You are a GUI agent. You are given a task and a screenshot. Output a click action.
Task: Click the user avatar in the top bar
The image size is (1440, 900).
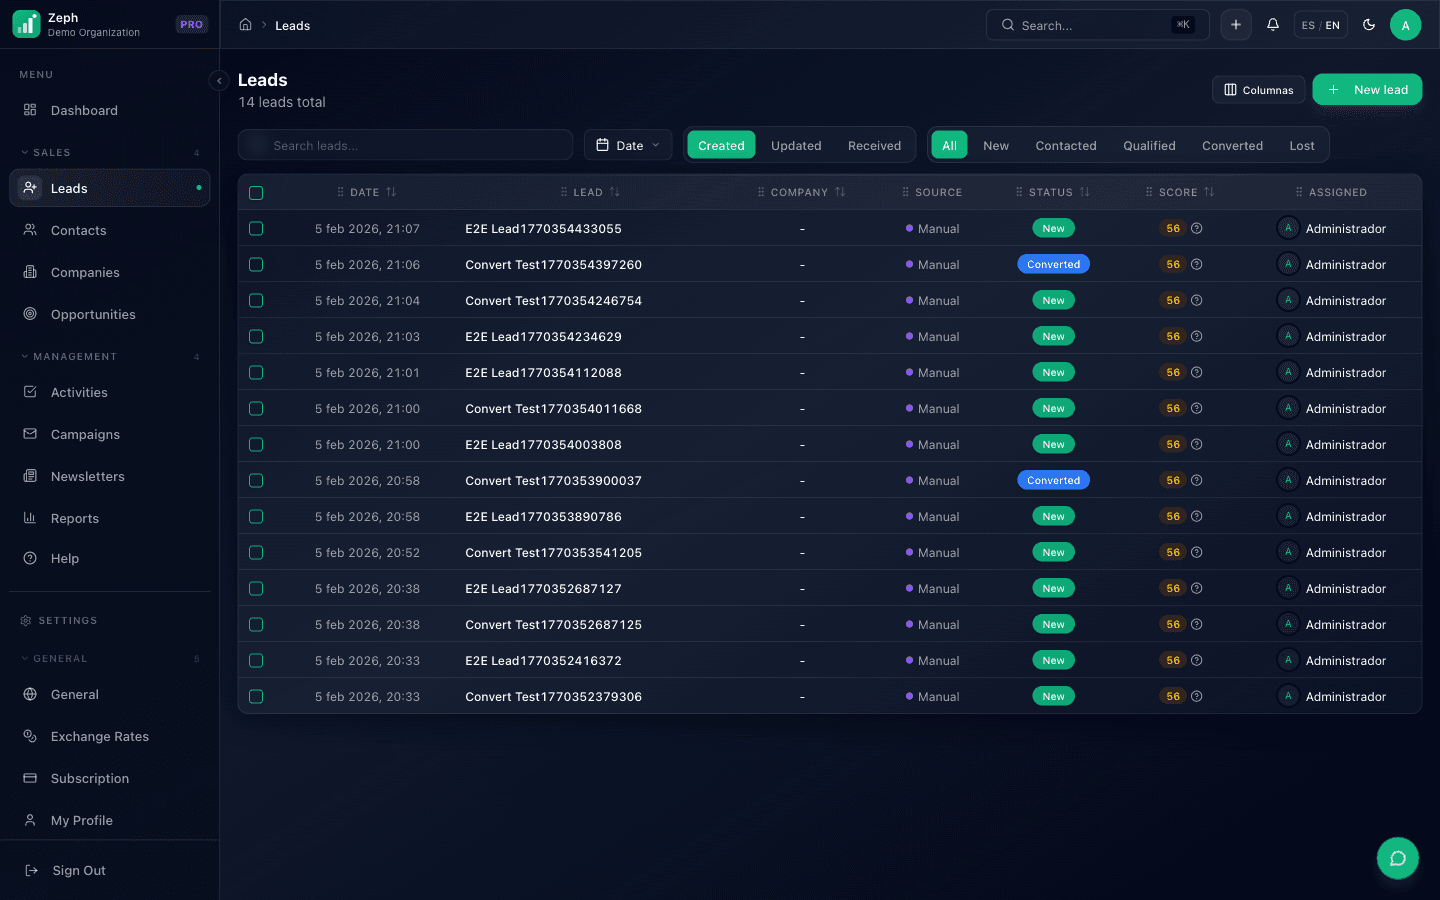1405,25
